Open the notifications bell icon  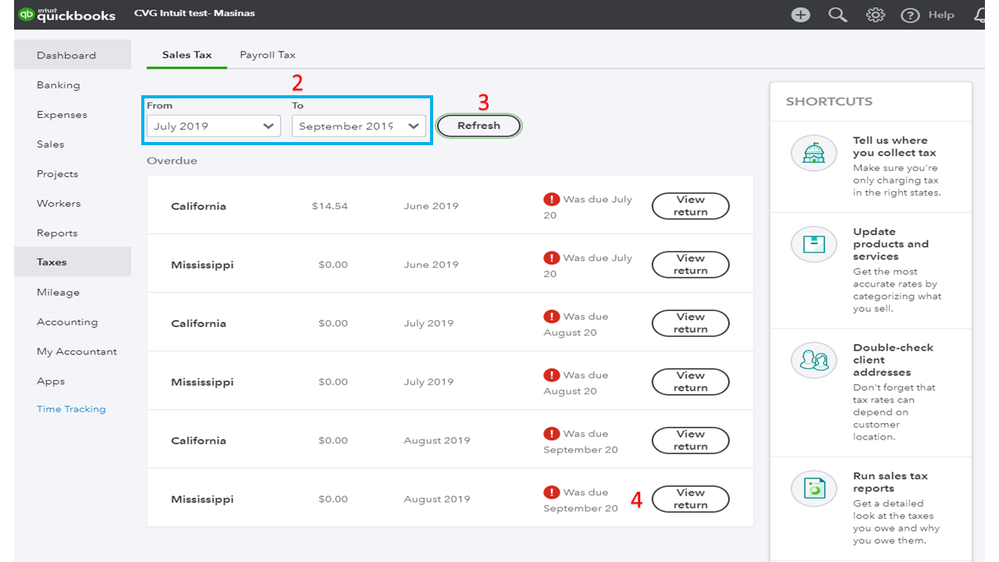(979, 15)
